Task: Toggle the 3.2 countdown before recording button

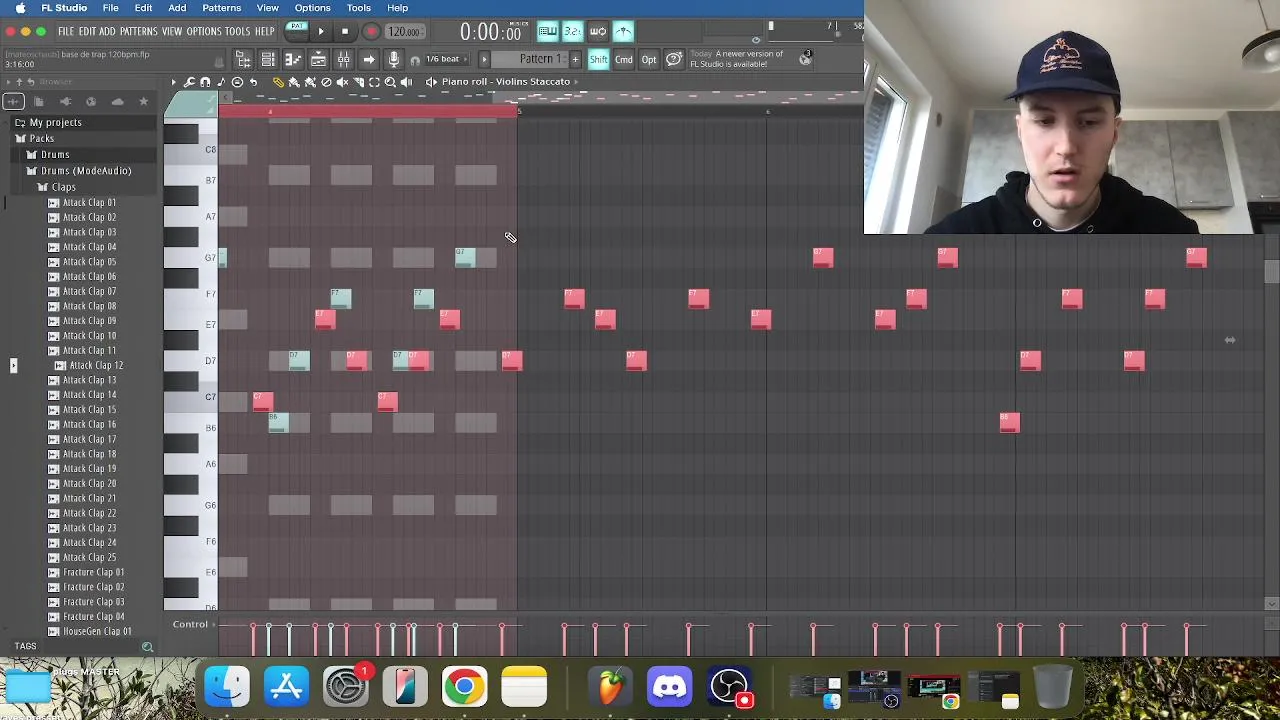Action: pyautogui.click(x=572, y=31)
